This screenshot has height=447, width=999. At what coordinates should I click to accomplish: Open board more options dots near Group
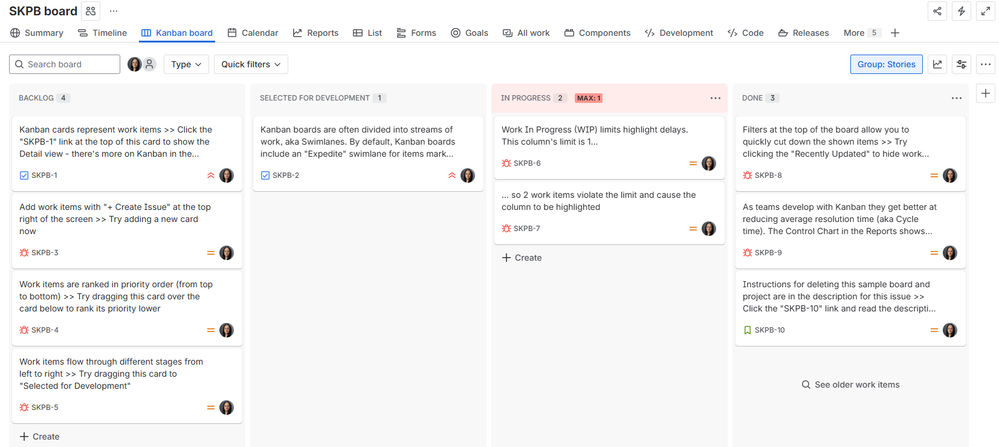(x=986, y=64)
